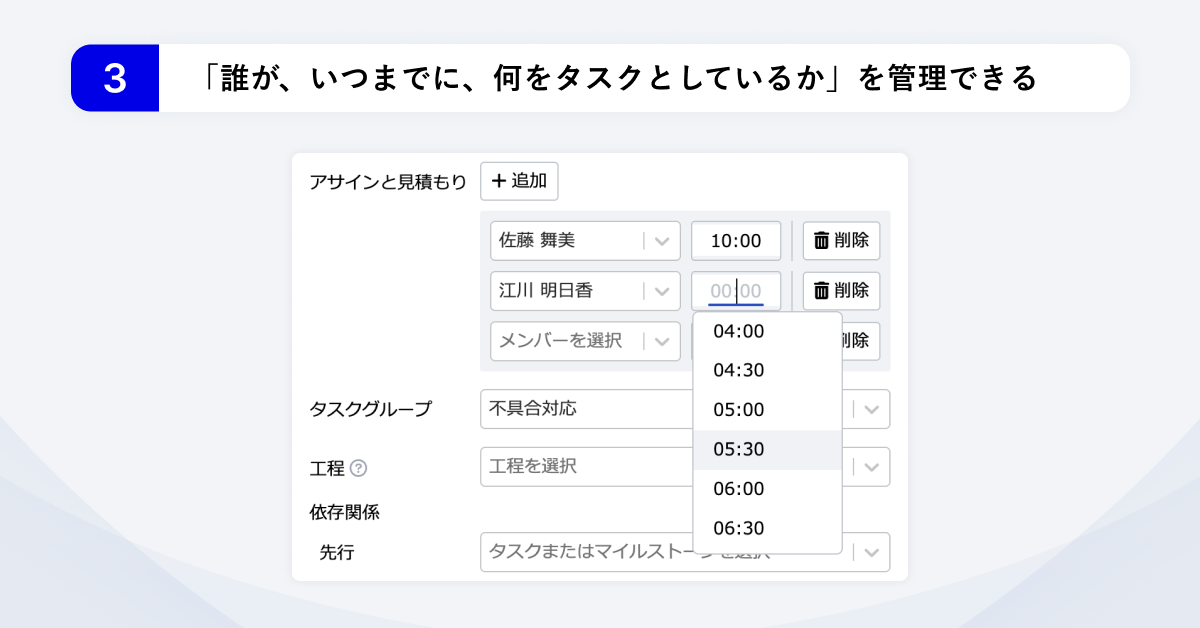Click the 追加 add assignee button
The height and width of the screenshot is (628, 1200).
pos(519,181)
